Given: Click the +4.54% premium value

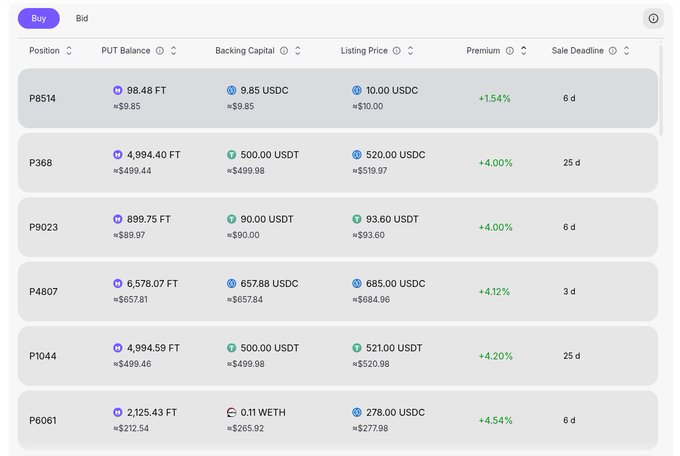Looking at the screenshot, I should 495,420.
